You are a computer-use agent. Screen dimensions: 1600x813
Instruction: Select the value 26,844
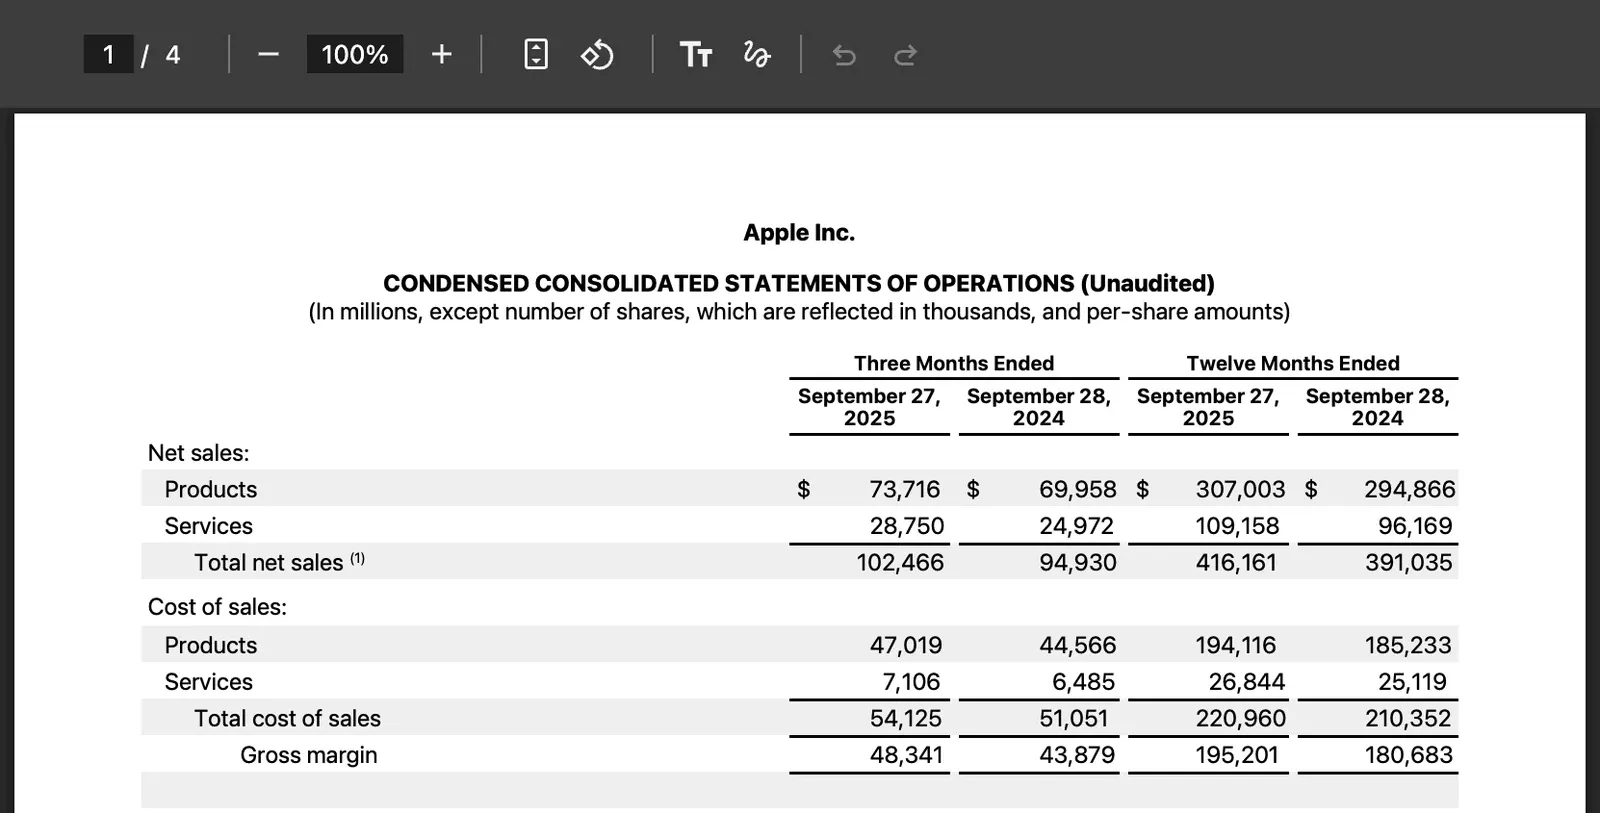click(1247, 682)
